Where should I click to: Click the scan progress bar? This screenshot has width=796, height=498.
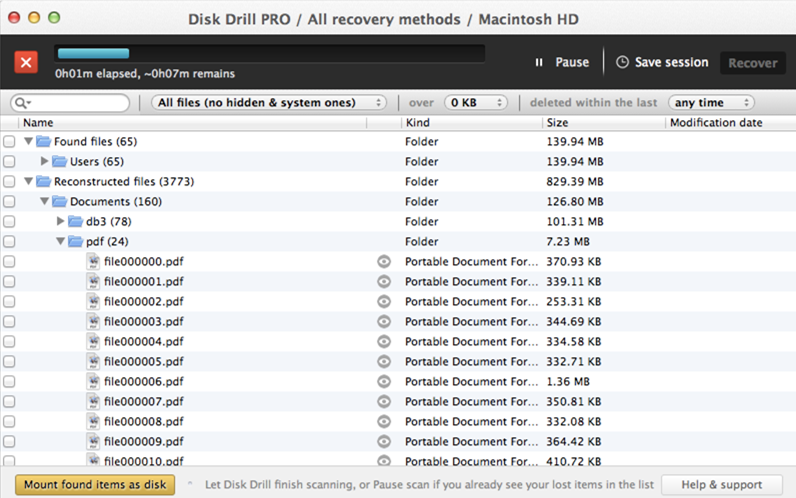(270, 53)
